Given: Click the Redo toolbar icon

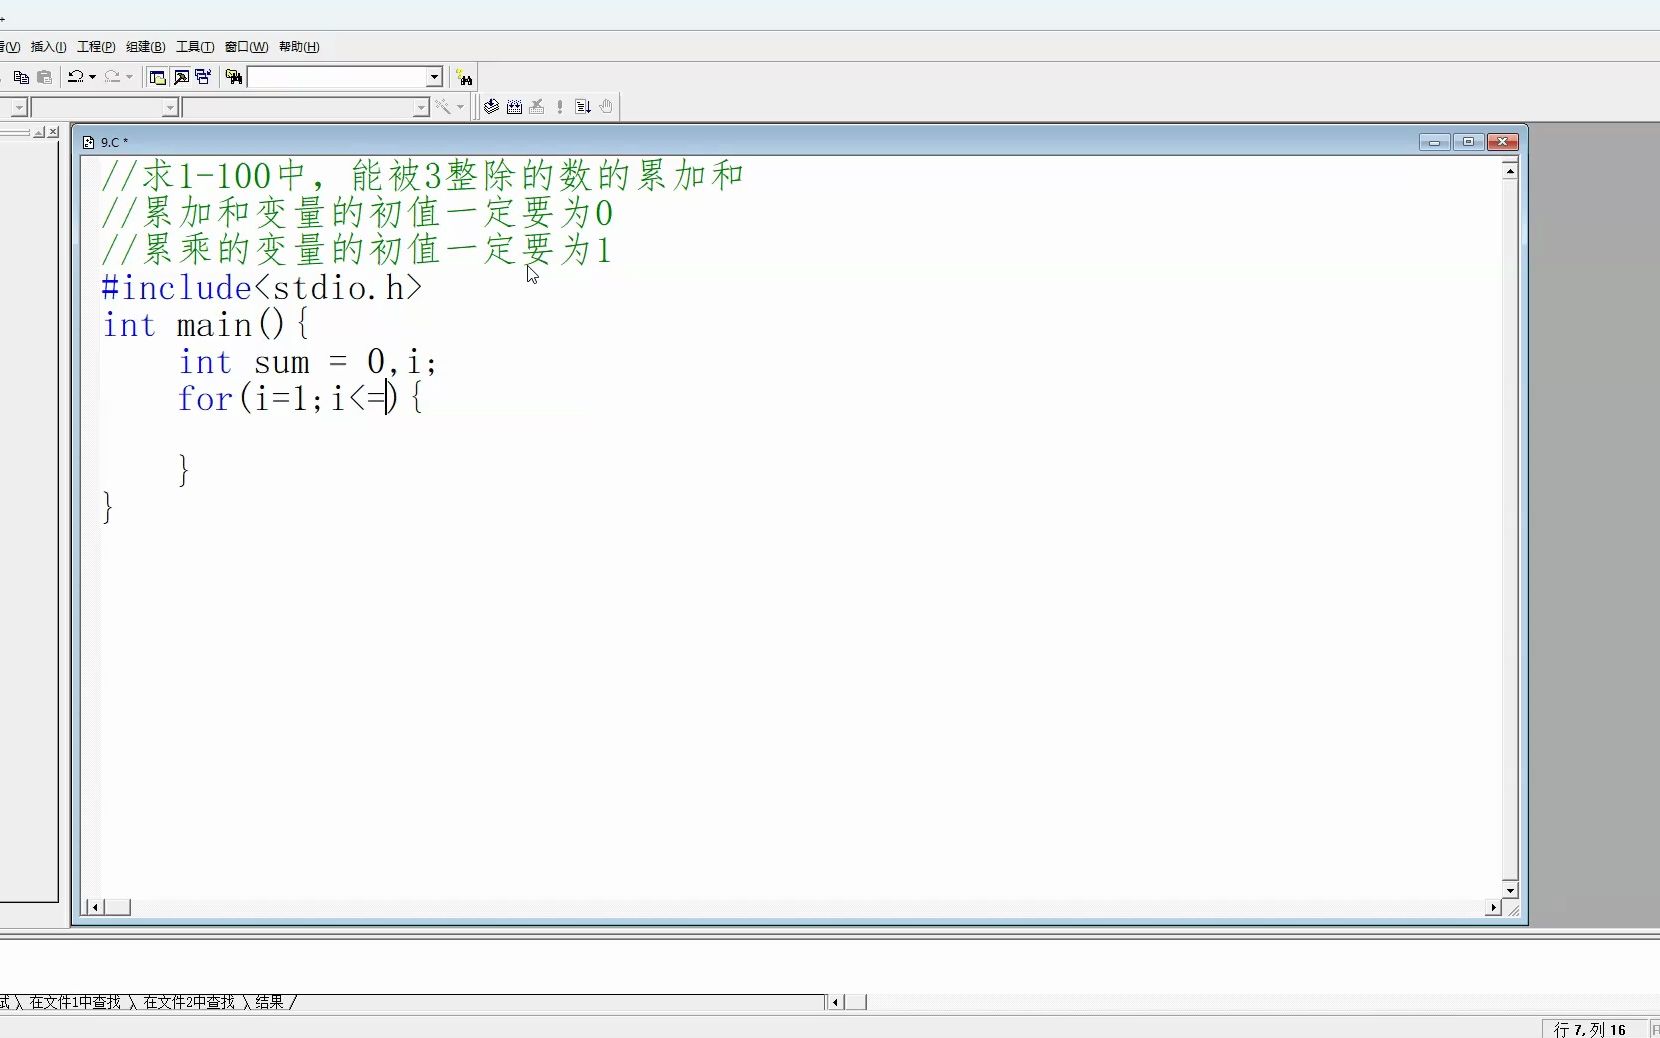Looking at the screenshot, I should tap(112, 77).
